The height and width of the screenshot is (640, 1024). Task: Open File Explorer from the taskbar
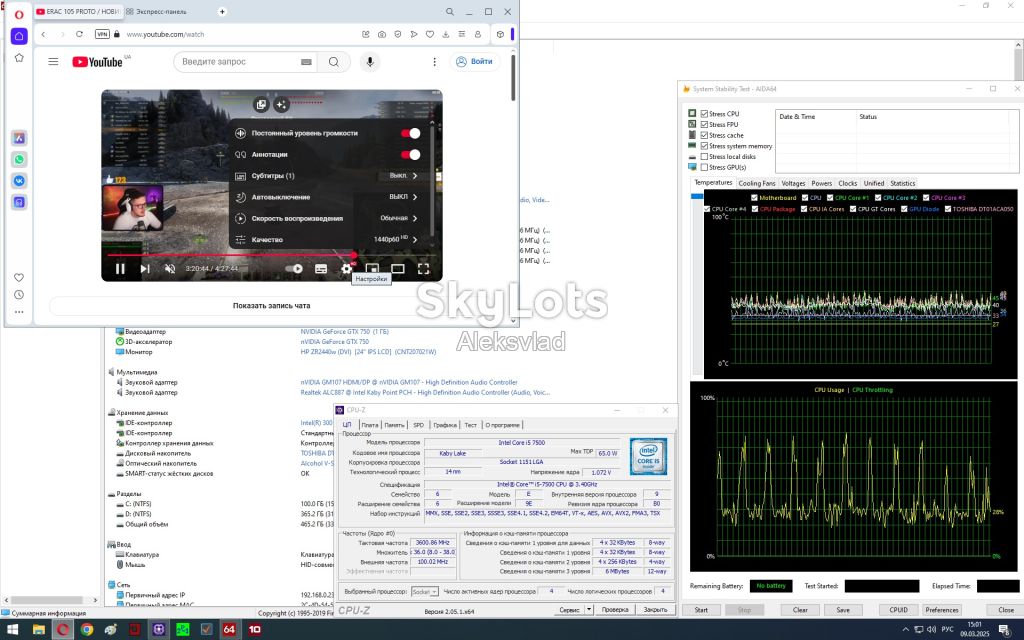[x=39, y=630]
